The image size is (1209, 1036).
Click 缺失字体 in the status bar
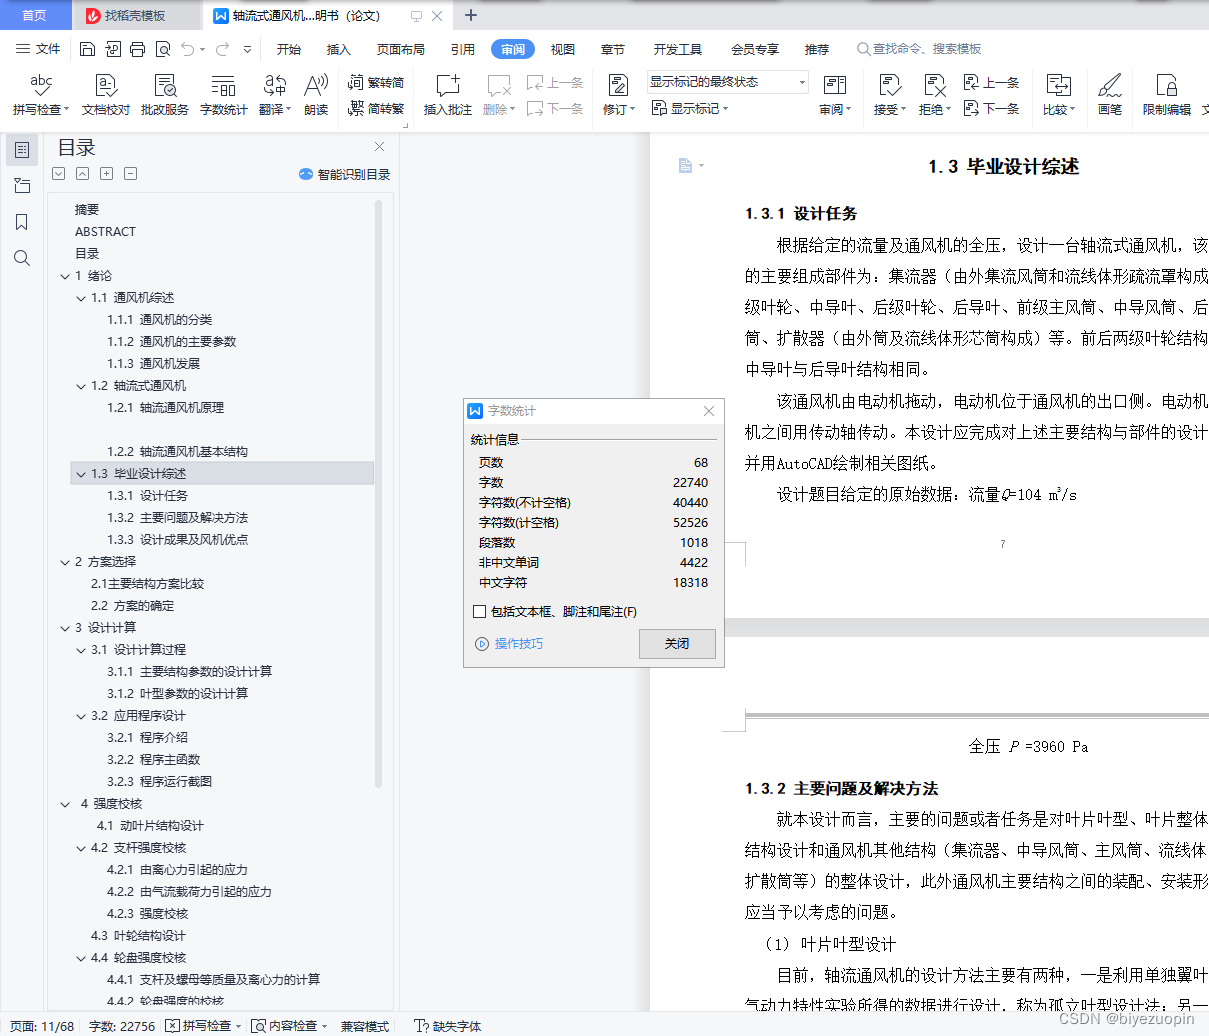click(447, 1026)
